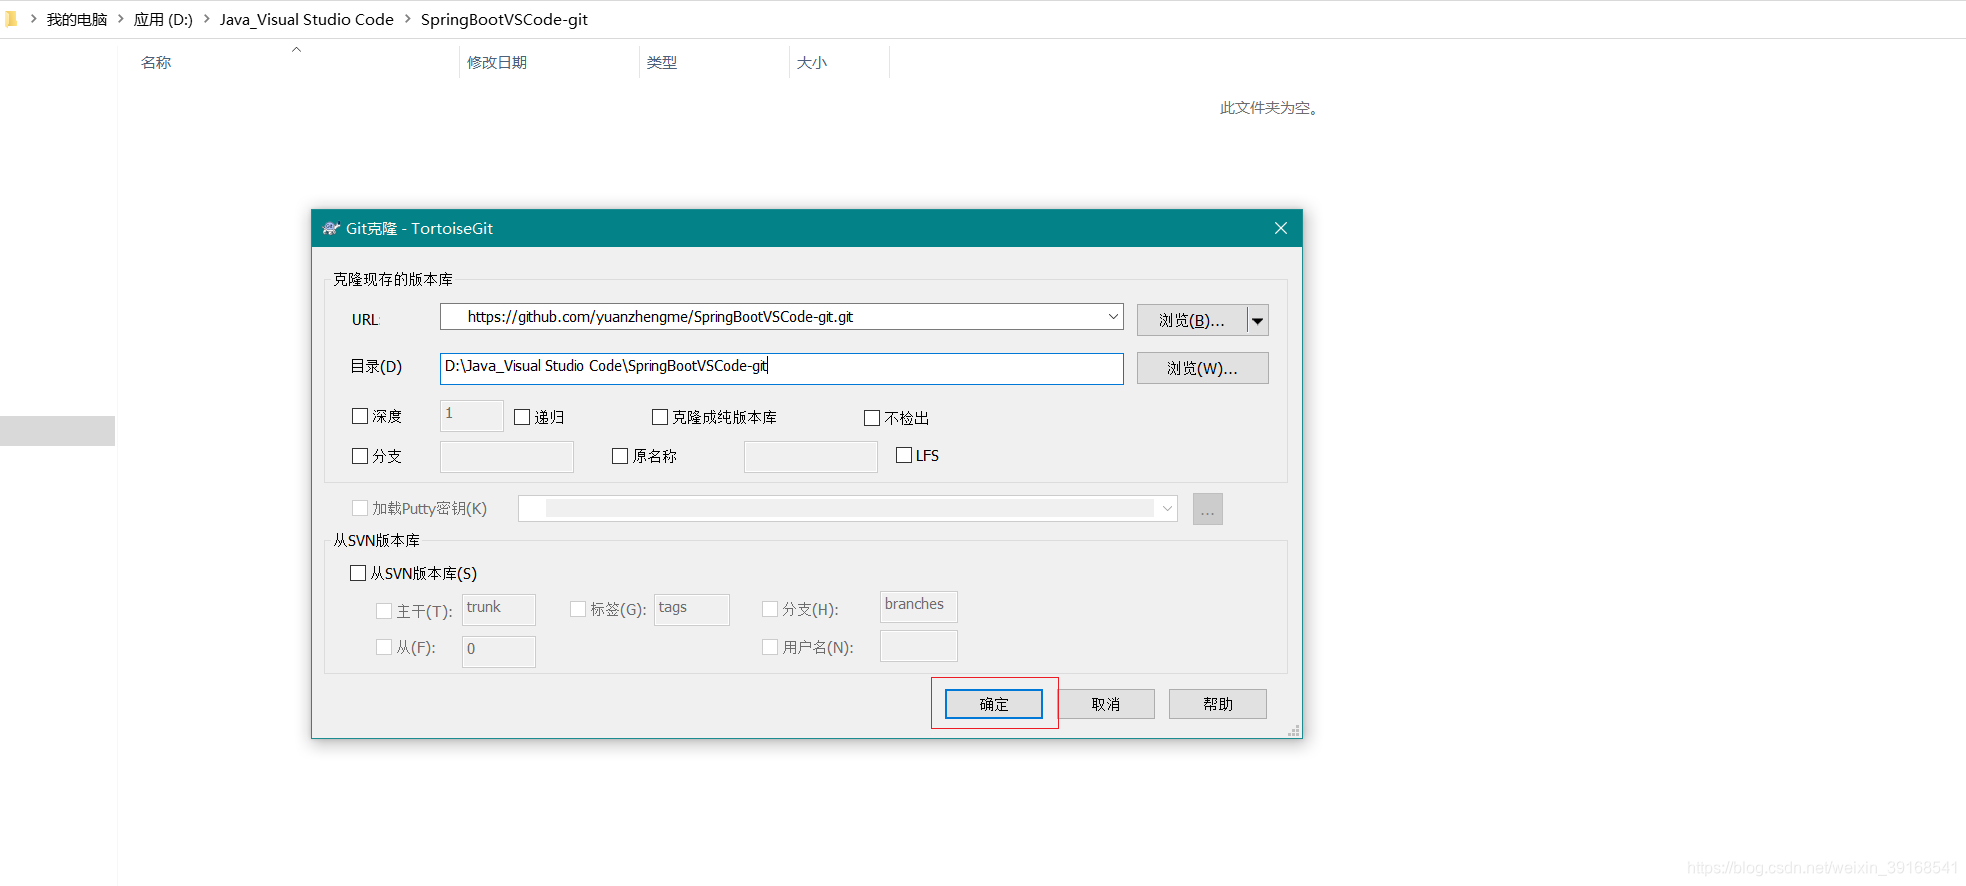Enable the 深度 depth checkbox
Screen dimensions: 1966x886
360,416
